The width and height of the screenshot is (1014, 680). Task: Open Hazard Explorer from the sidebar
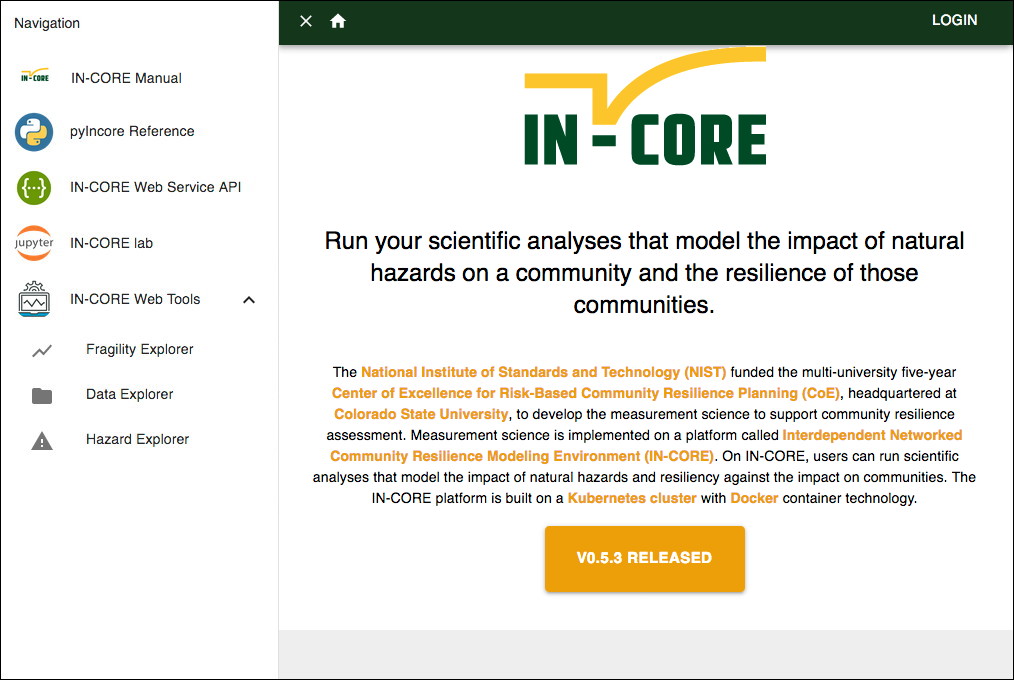click(x=137, y=440)
